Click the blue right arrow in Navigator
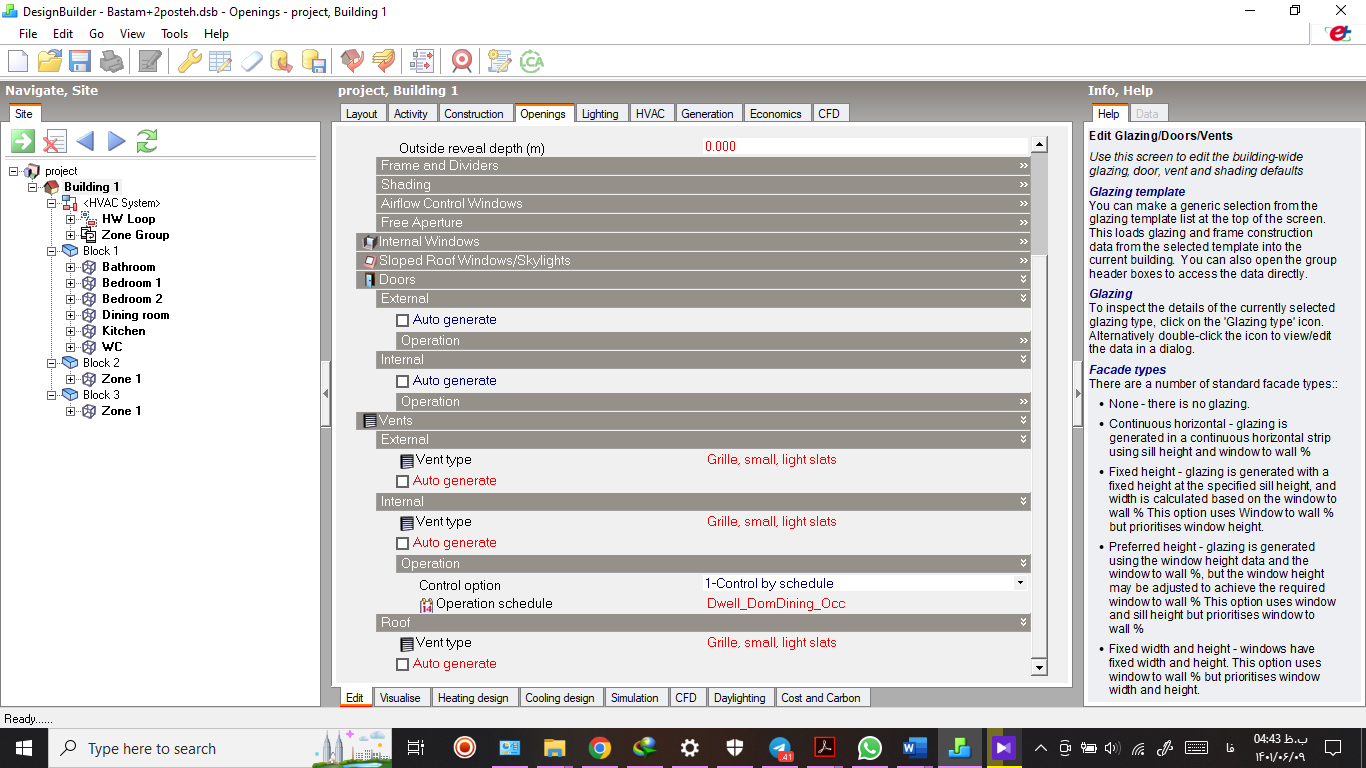 click(x=116, y=141)
